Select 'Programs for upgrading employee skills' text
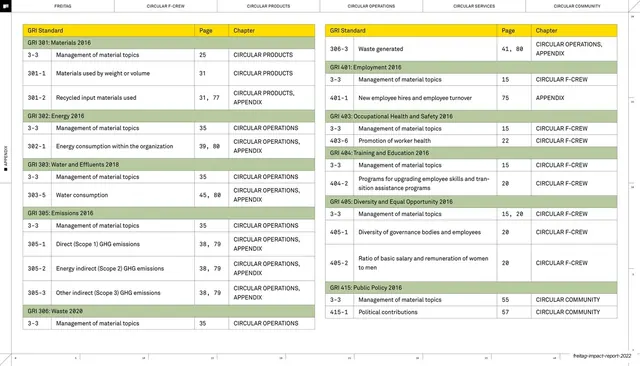Screen dimensions: 640x366 point(424,184)
